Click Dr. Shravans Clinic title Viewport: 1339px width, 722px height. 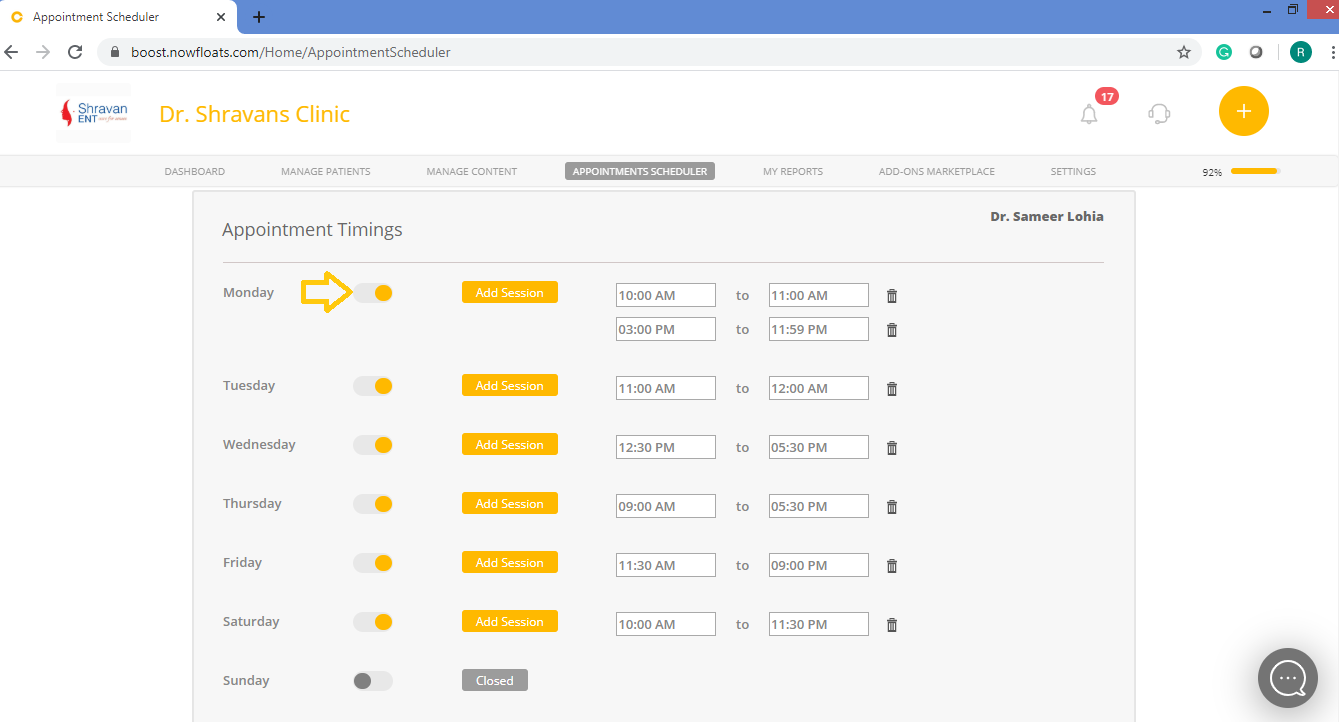pos(255,114)
